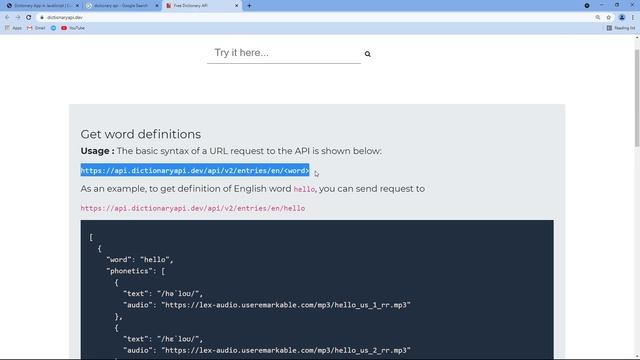Close the Dictionary App in JavaScript tab
This screenshot has height=360, width=640.
point(78,6)
